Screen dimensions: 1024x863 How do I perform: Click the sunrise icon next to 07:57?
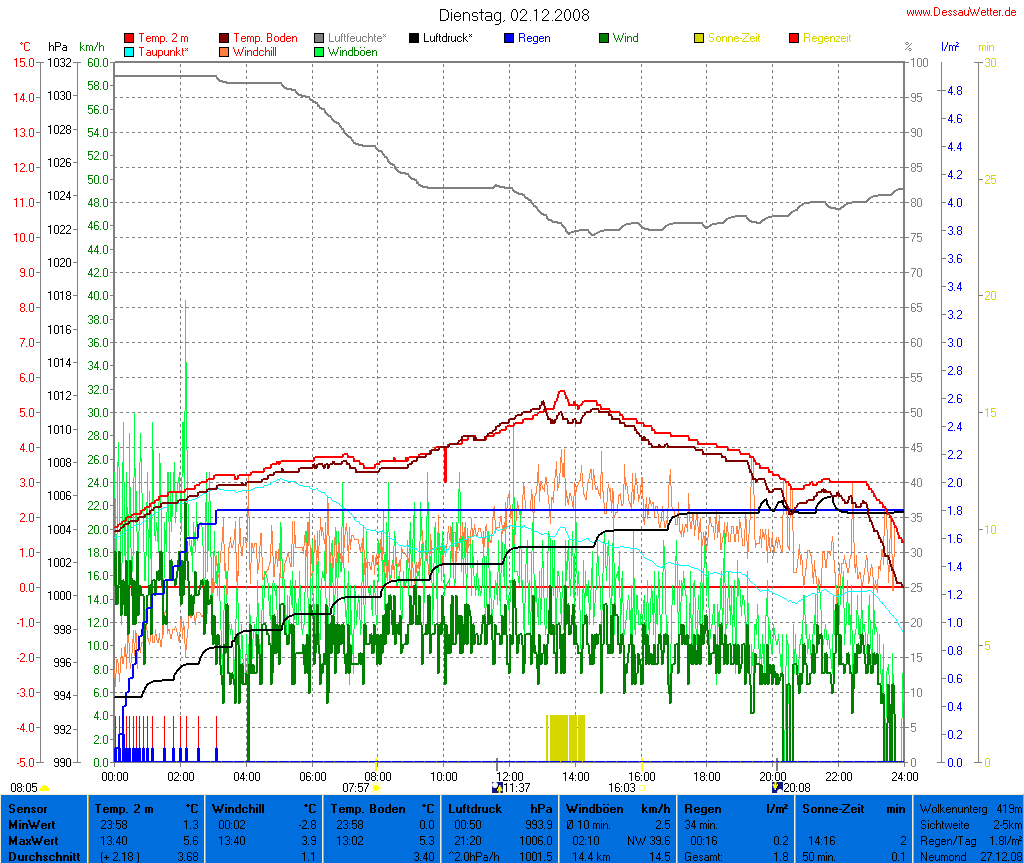[377, 789]
